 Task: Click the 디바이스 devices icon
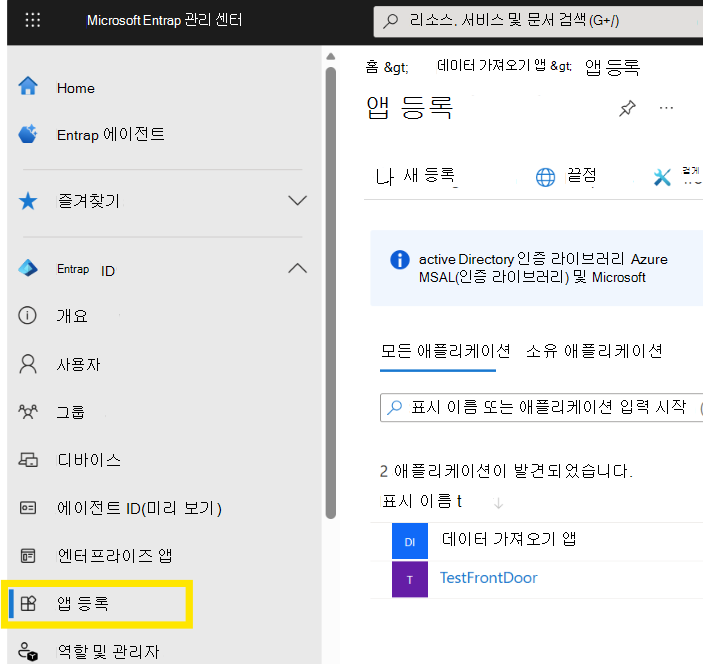click(28, 460)
